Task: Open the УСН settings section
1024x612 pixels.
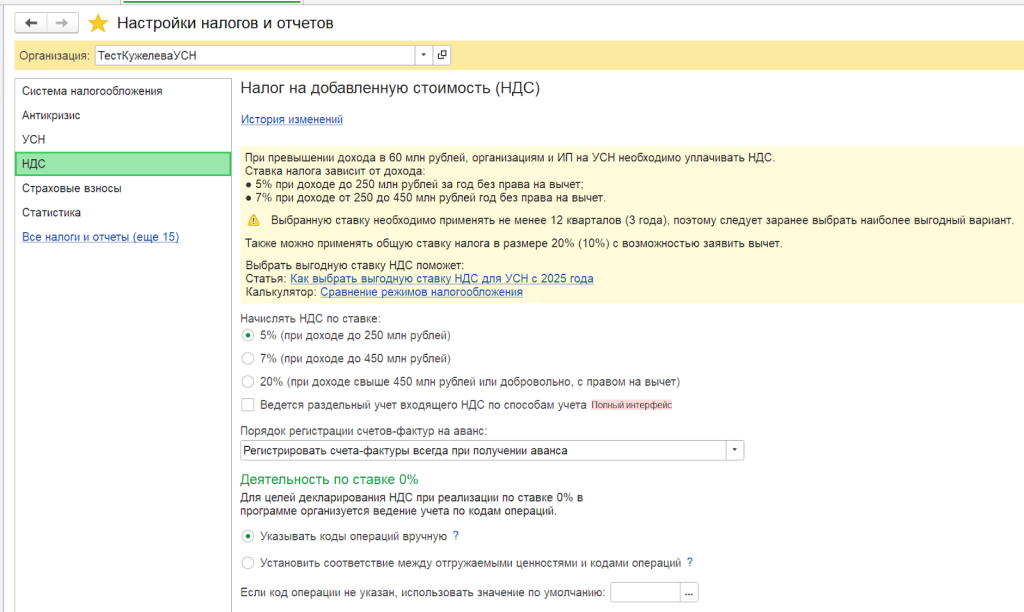Action: tap(34, 140)
